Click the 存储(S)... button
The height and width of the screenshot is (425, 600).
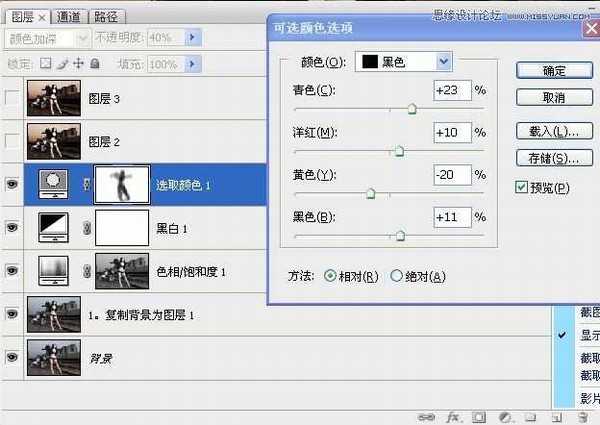click(554, 158)
